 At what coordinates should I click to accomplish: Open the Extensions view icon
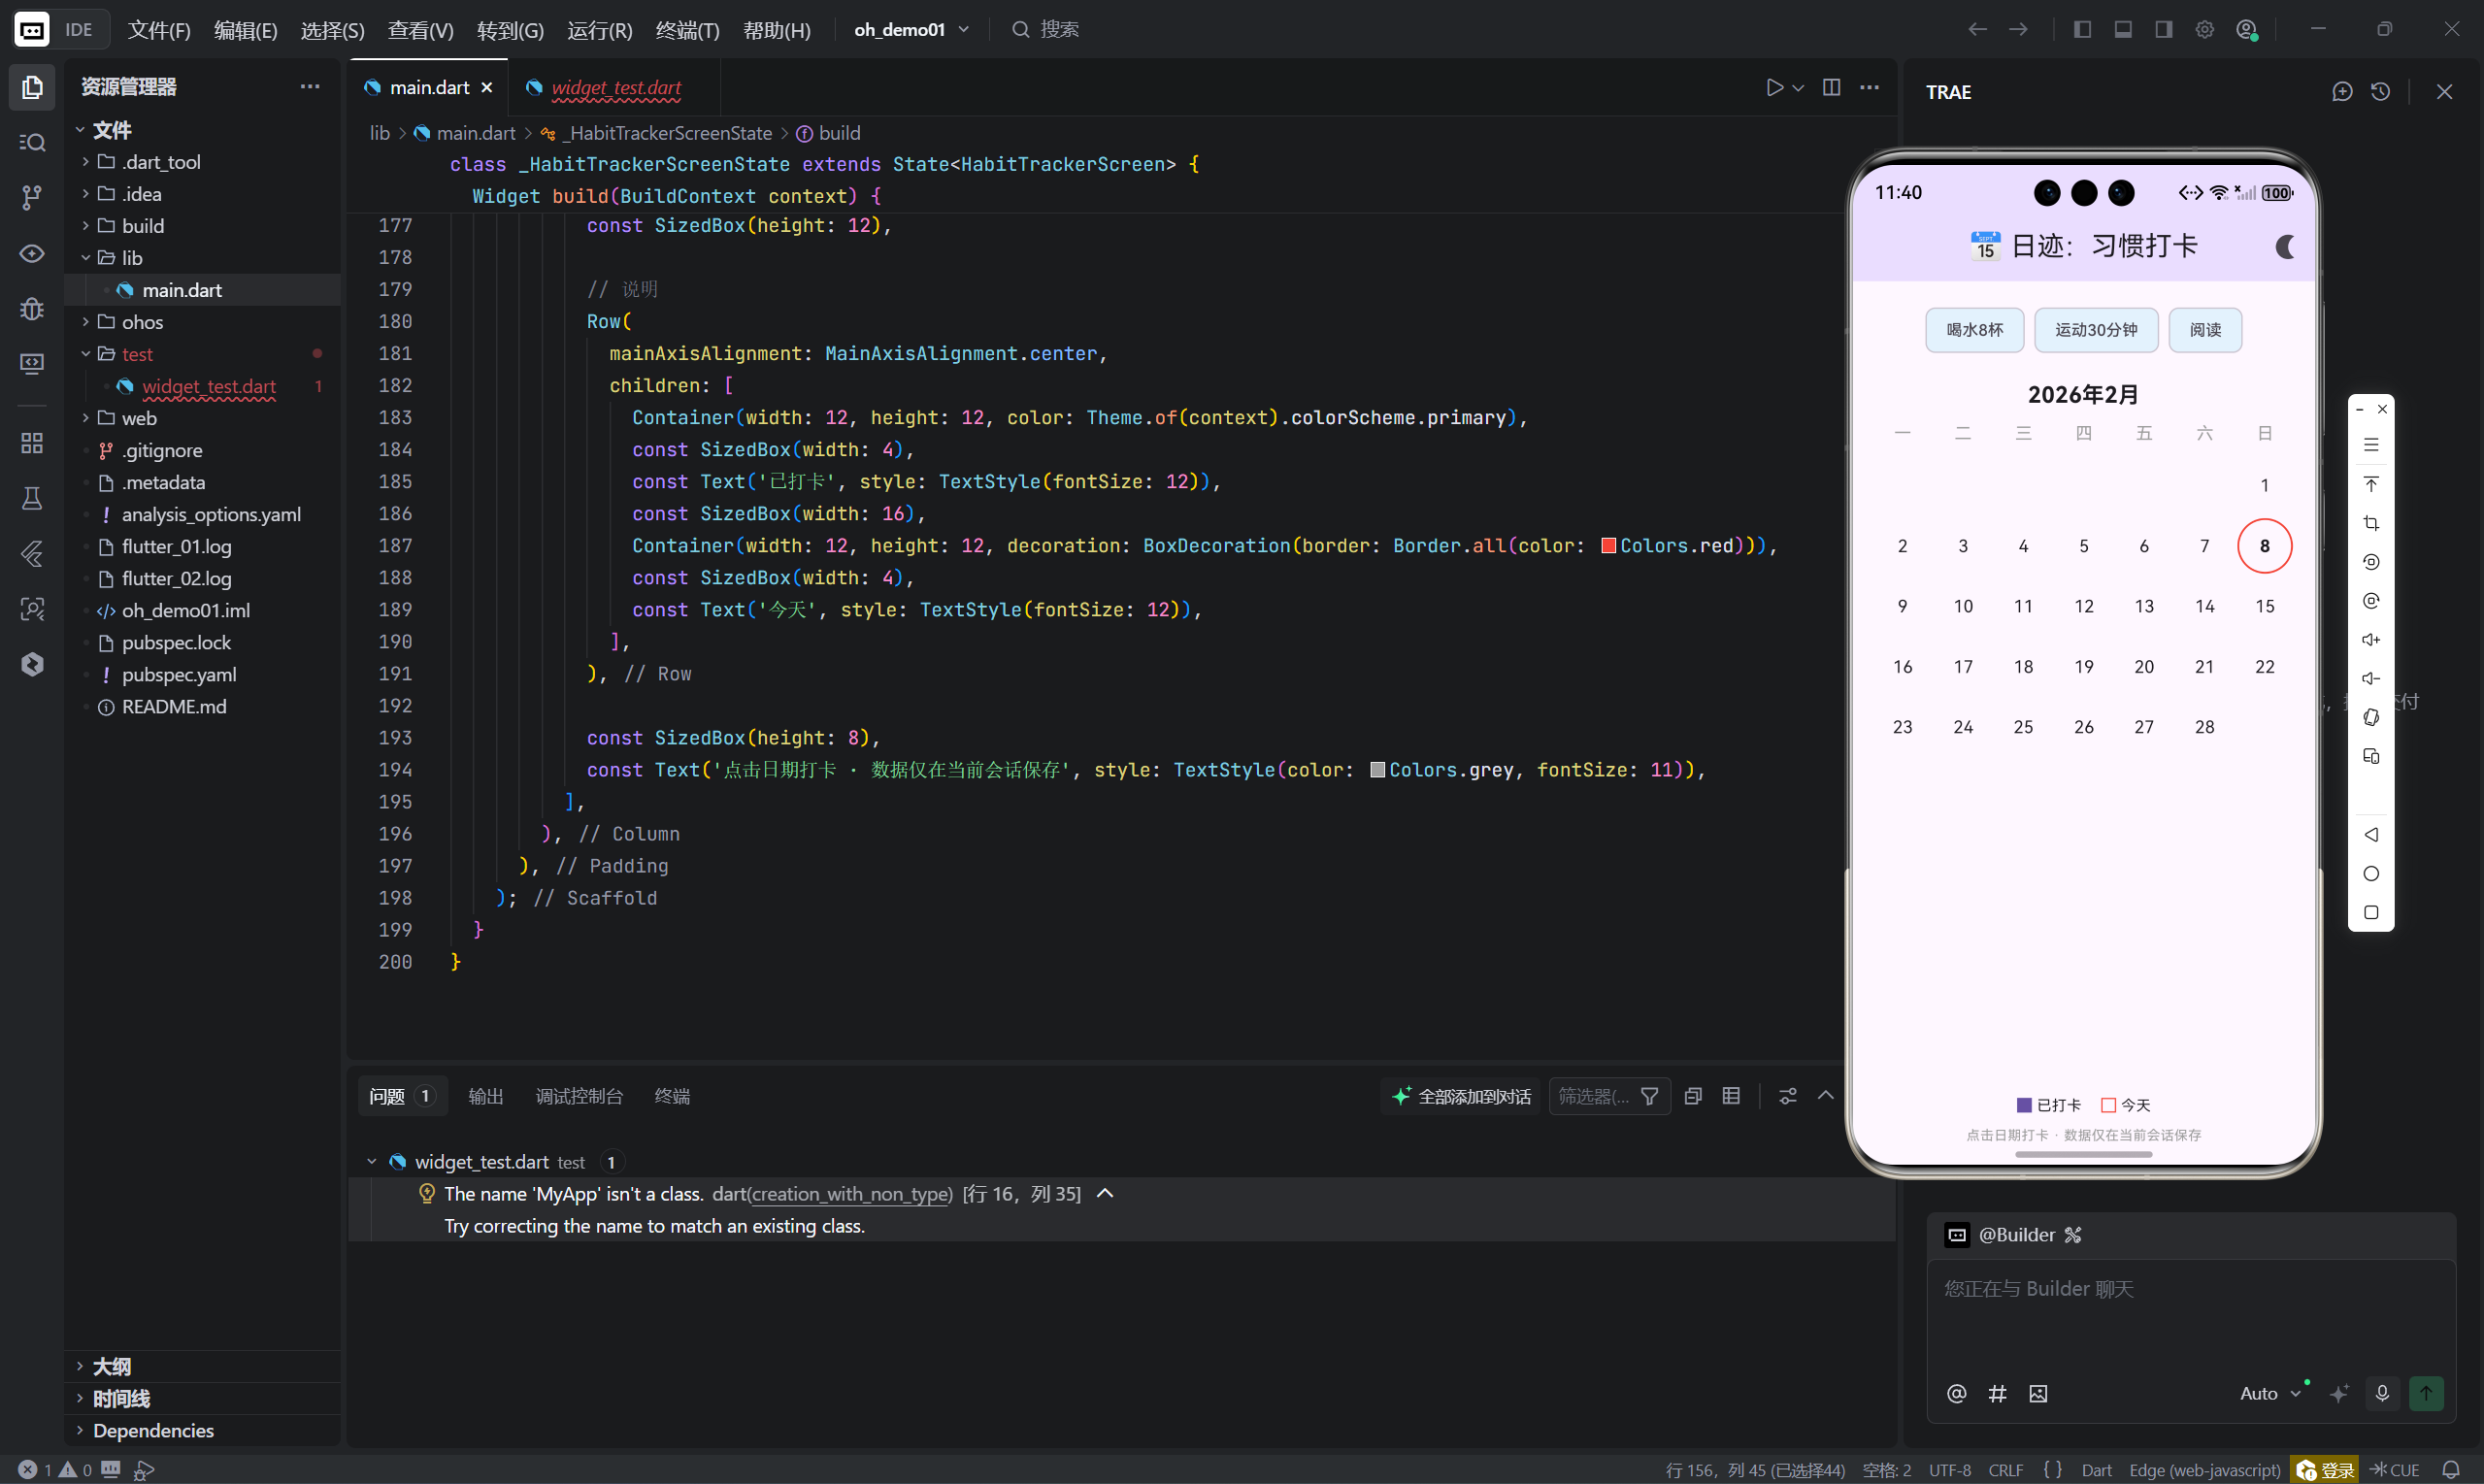point(32,443)
